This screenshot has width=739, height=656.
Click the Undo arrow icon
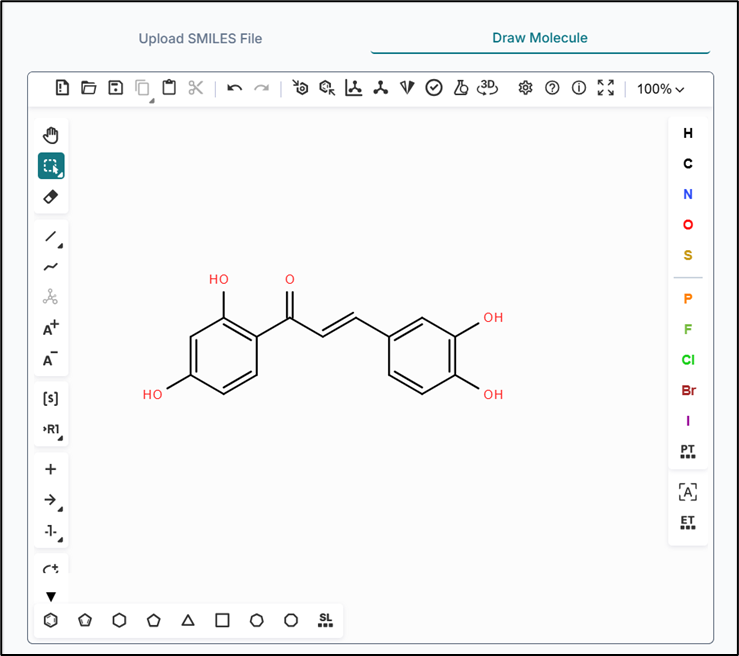tap(234, 88)
